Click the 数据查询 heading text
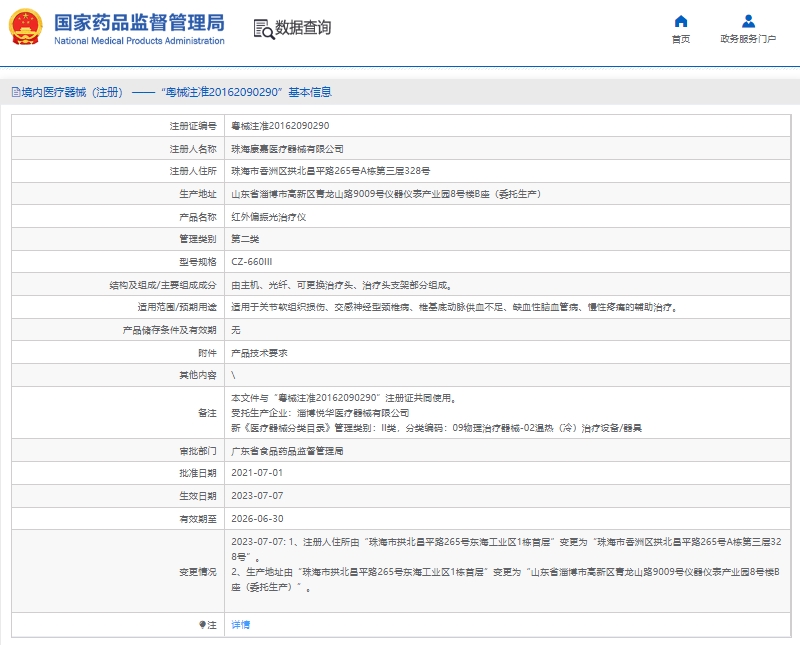The image size is (800, 645). pos(303,28)
